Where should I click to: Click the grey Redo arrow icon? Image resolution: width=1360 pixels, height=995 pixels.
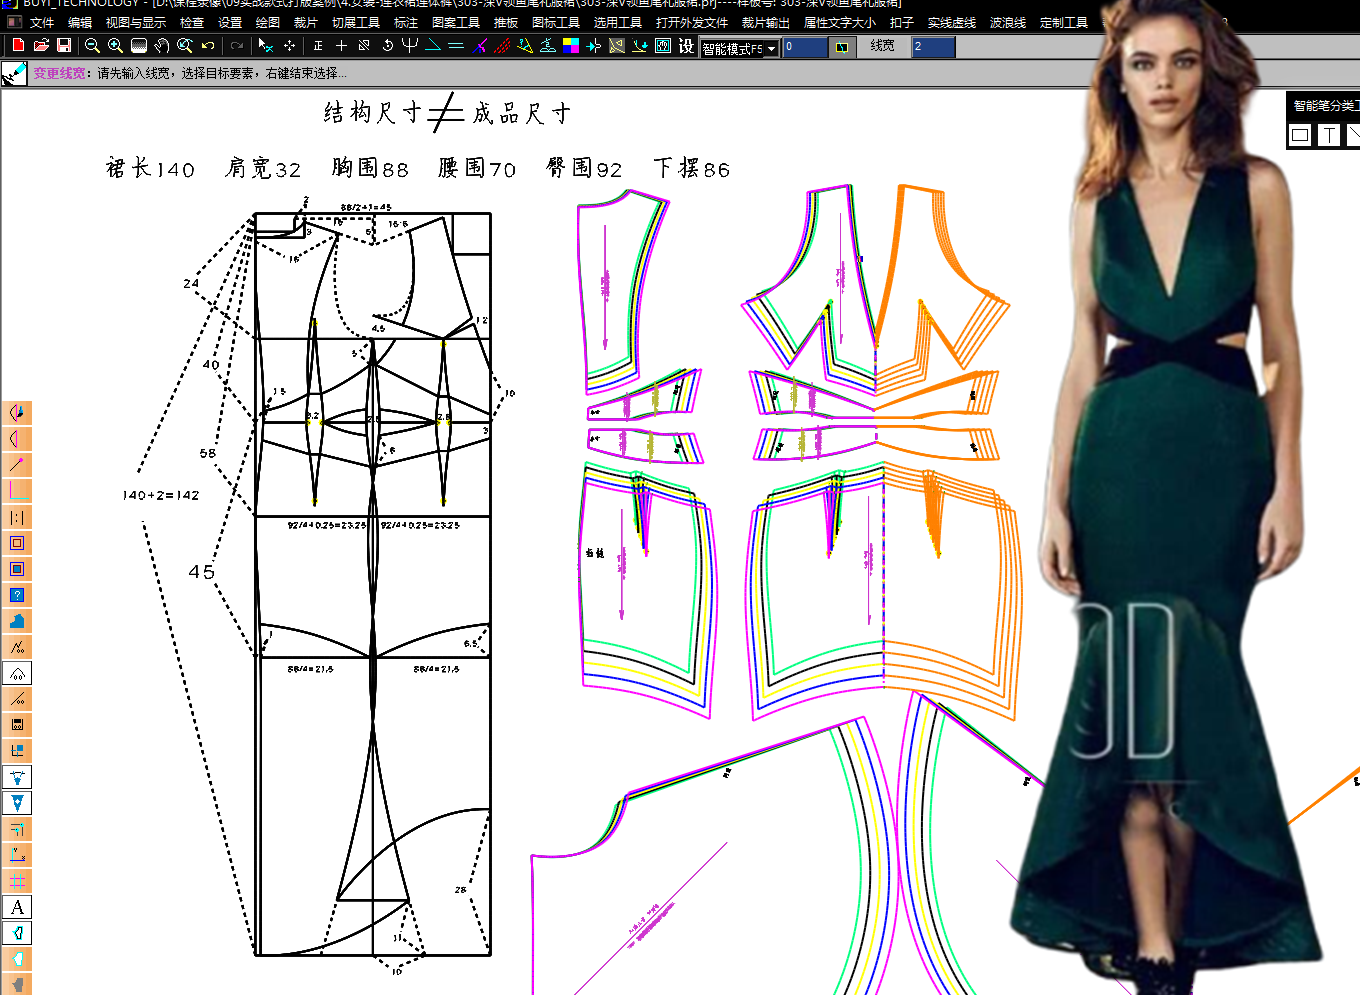point(237,46)
